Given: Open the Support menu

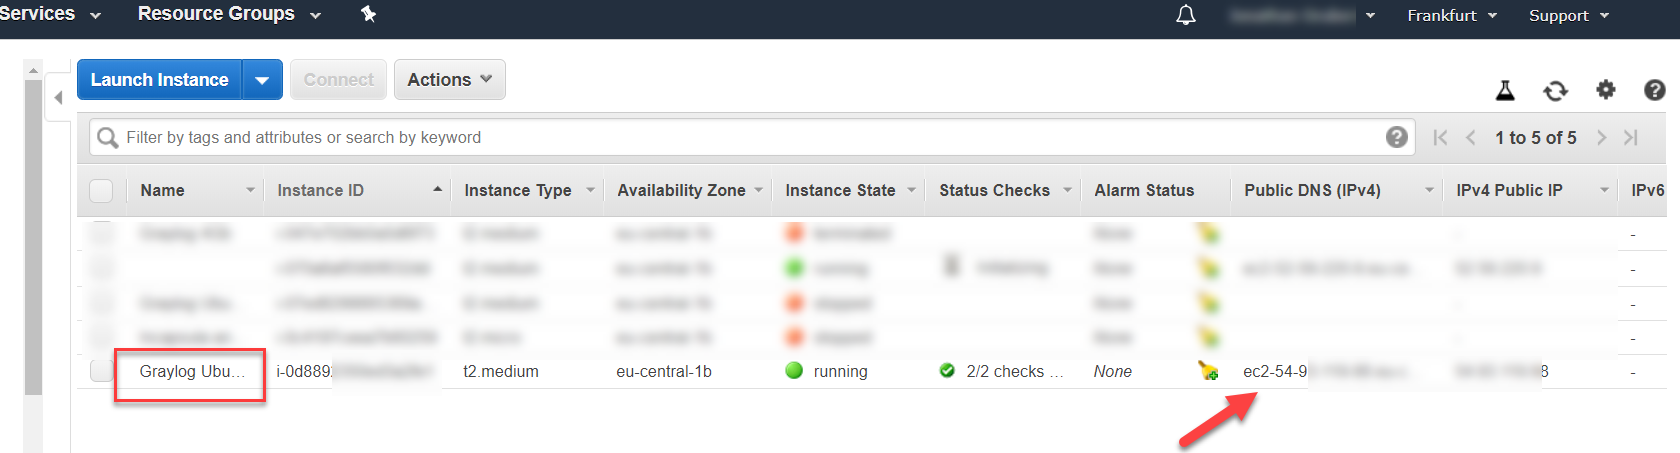Looking at the screenshot, I should 1569,15.
